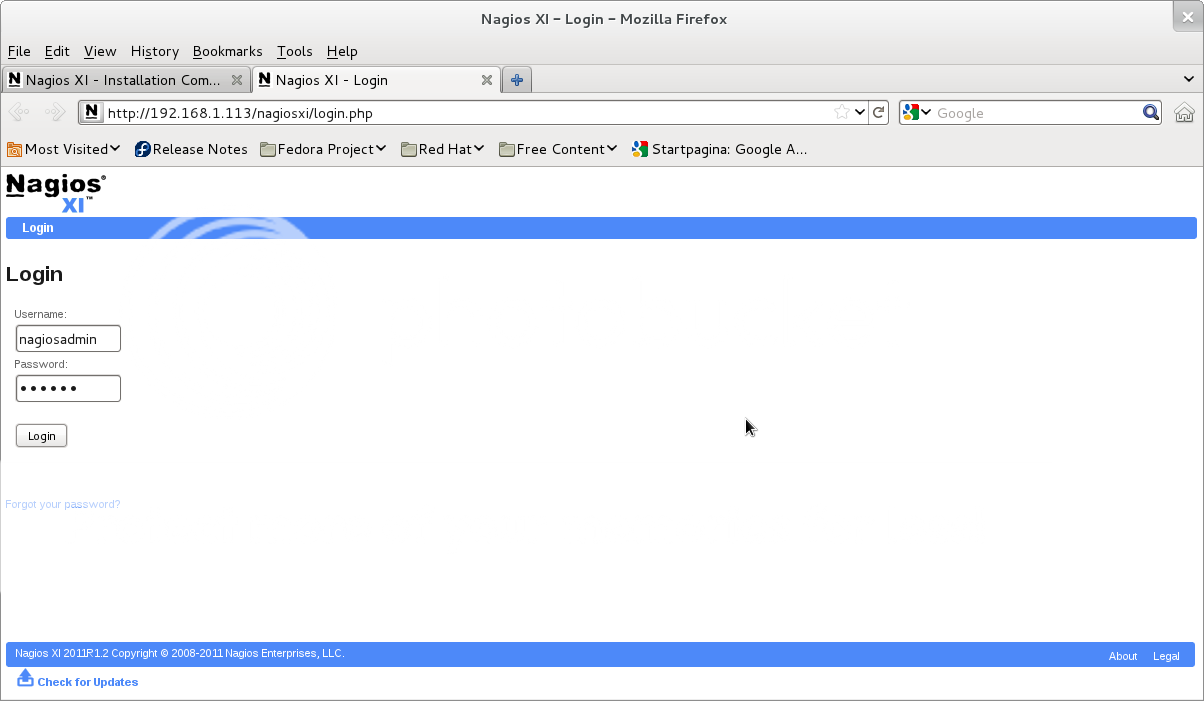
Task: Click the Firefox forward arrow button
Action: pyautogui.click(x=55, y=112)
